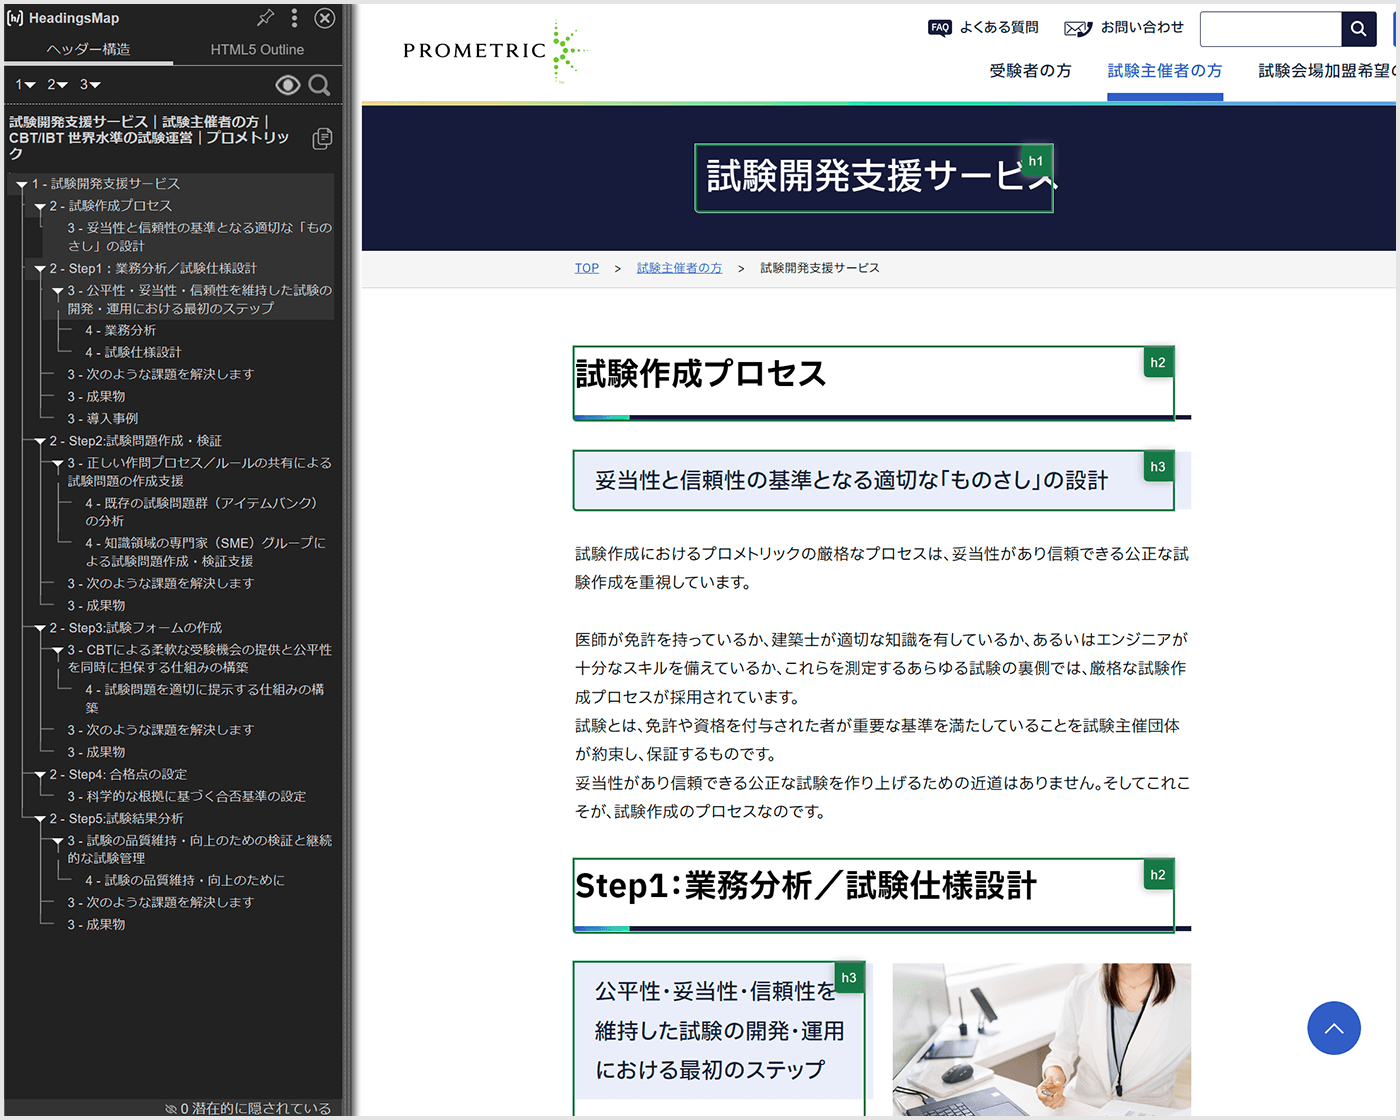Close the HeadingsMap panel
This screenshot has height=1120, width=1400.
pyautogui.click(x=325, y=18)
